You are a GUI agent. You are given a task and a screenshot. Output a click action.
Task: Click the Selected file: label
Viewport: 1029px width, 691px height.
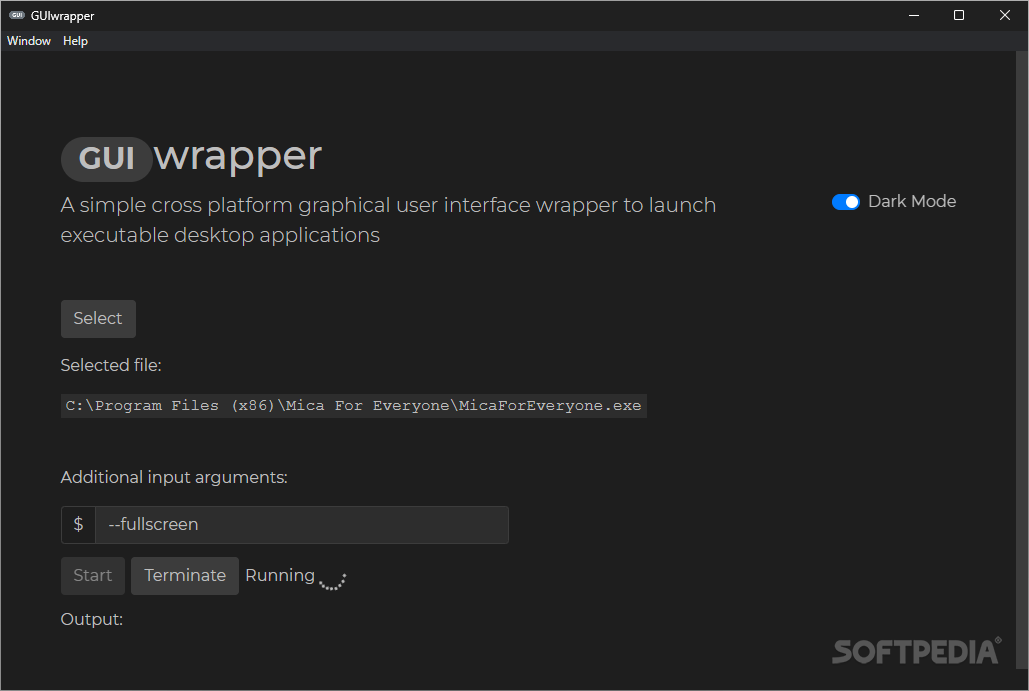[x=111, y=366]
